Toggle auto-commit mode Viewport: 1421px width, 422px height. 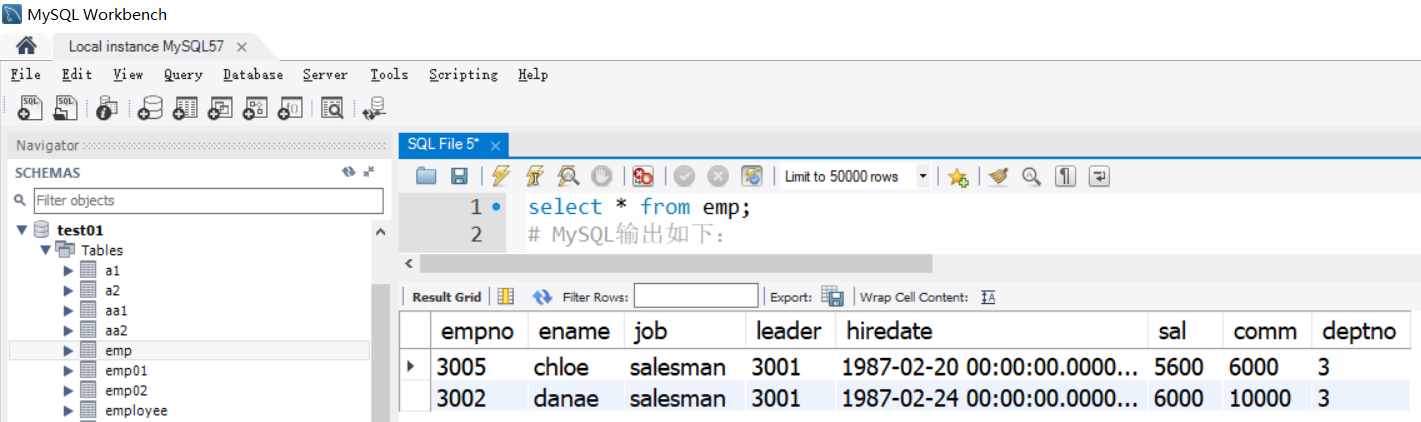pyautogui.click(x=752, y=177)
